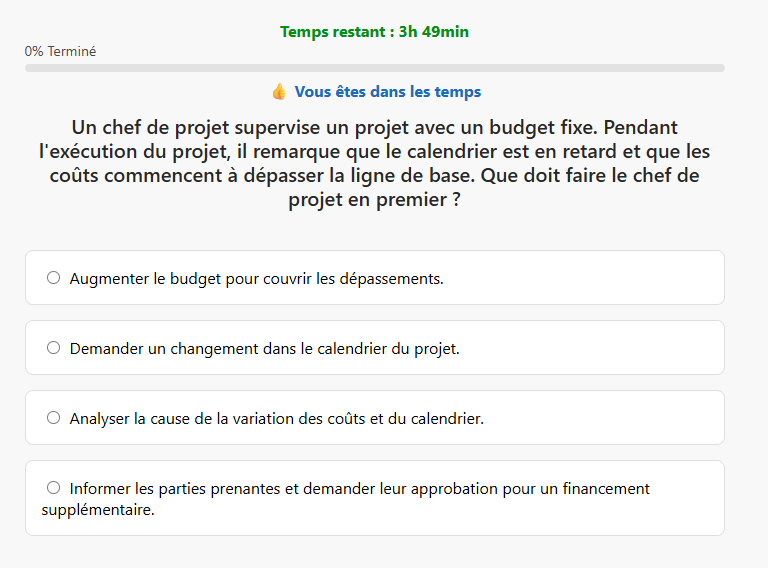768x568 pixels.
Task: Click the thumbs-up emoji icon
Action: click(x=279, y=92)
